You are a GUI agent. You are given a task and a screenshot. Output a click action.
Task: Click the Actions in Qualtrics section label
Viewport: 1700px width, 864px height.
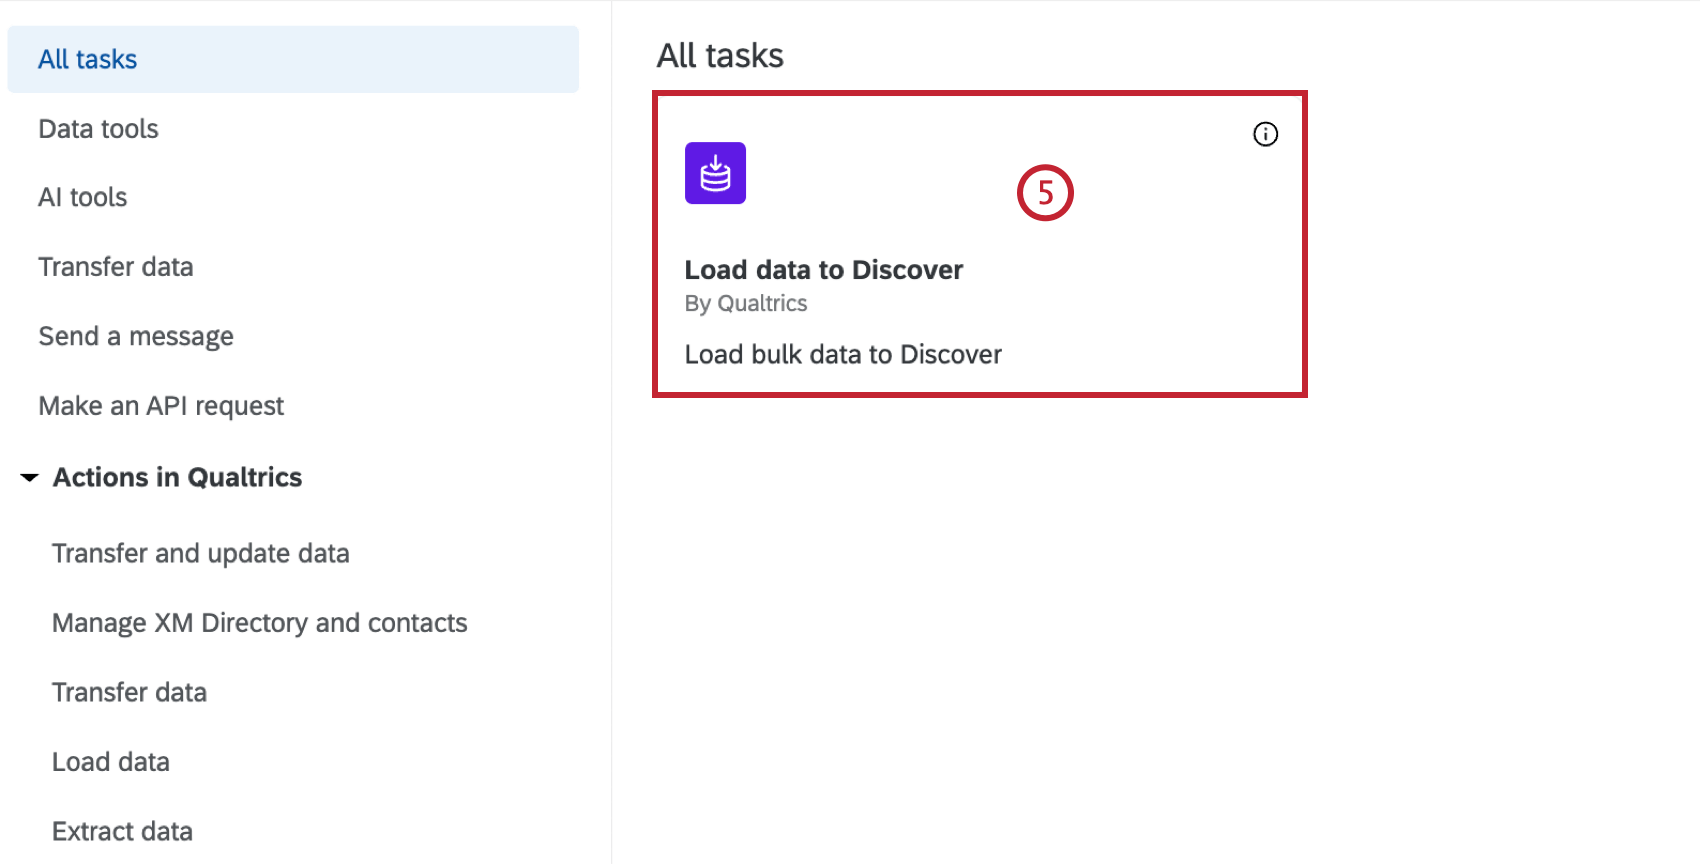(178, 478)
